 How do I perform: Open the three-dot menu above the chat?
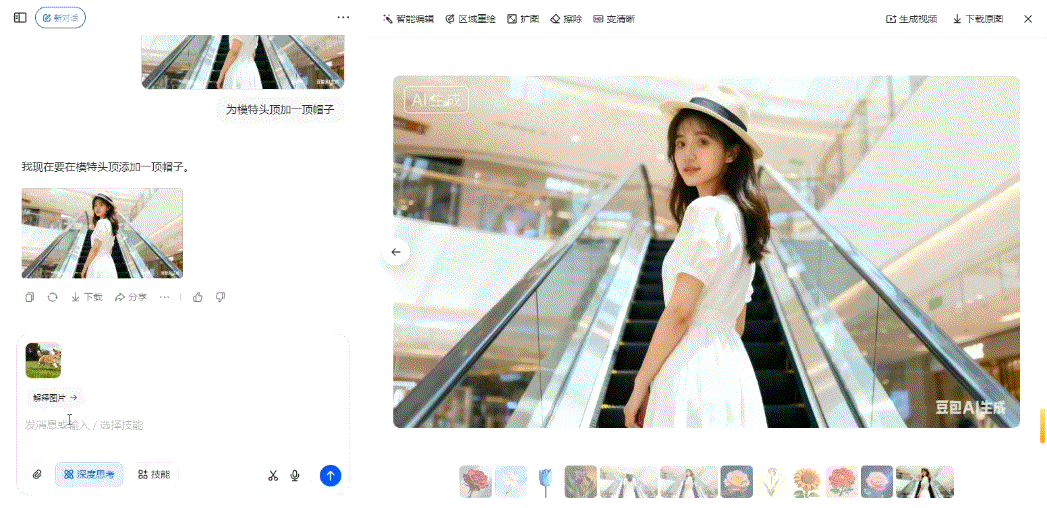343,18
